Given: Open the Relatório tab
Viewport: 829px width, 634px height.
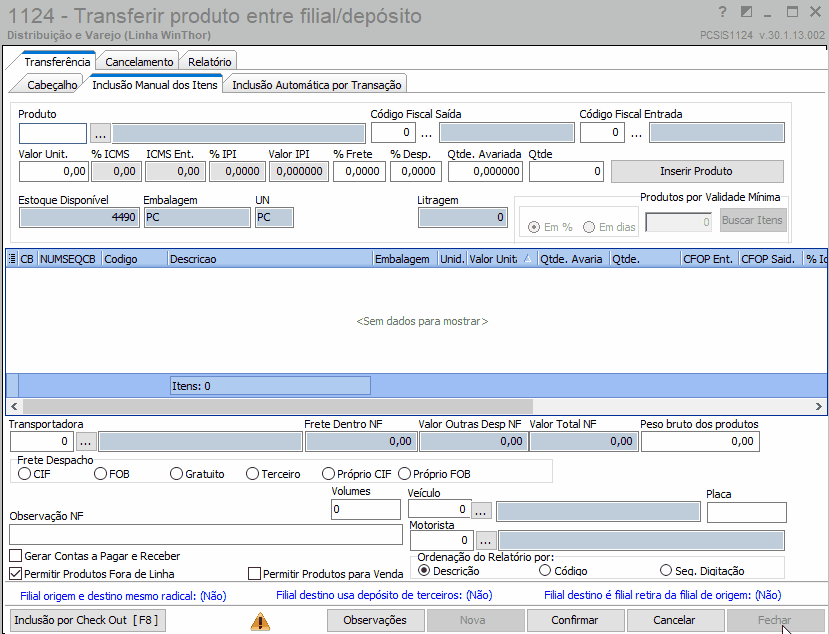Looking at the screenshot, I should tap(209, 61).
